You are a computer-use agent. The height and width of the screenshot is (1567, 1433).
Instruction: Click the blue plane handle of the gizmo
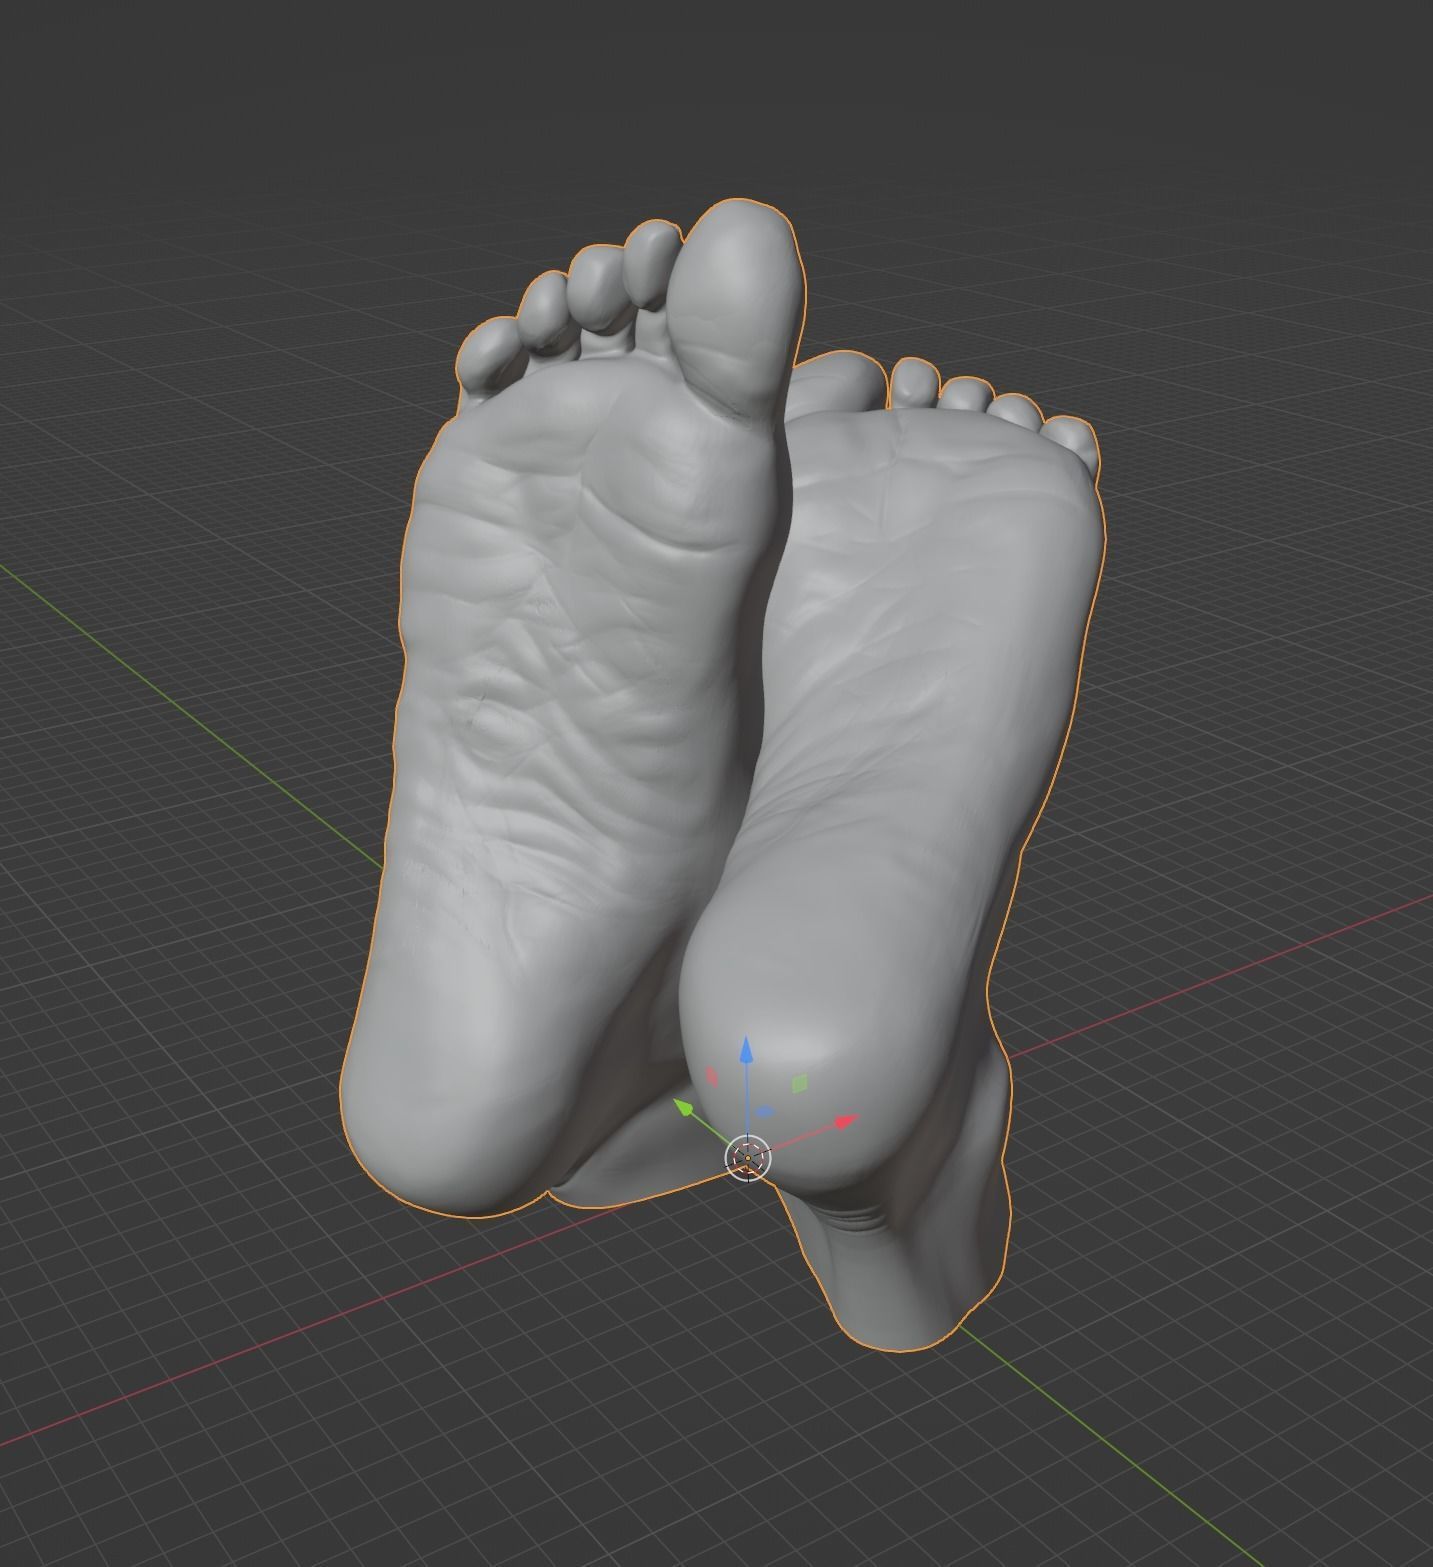(764, 1112)
